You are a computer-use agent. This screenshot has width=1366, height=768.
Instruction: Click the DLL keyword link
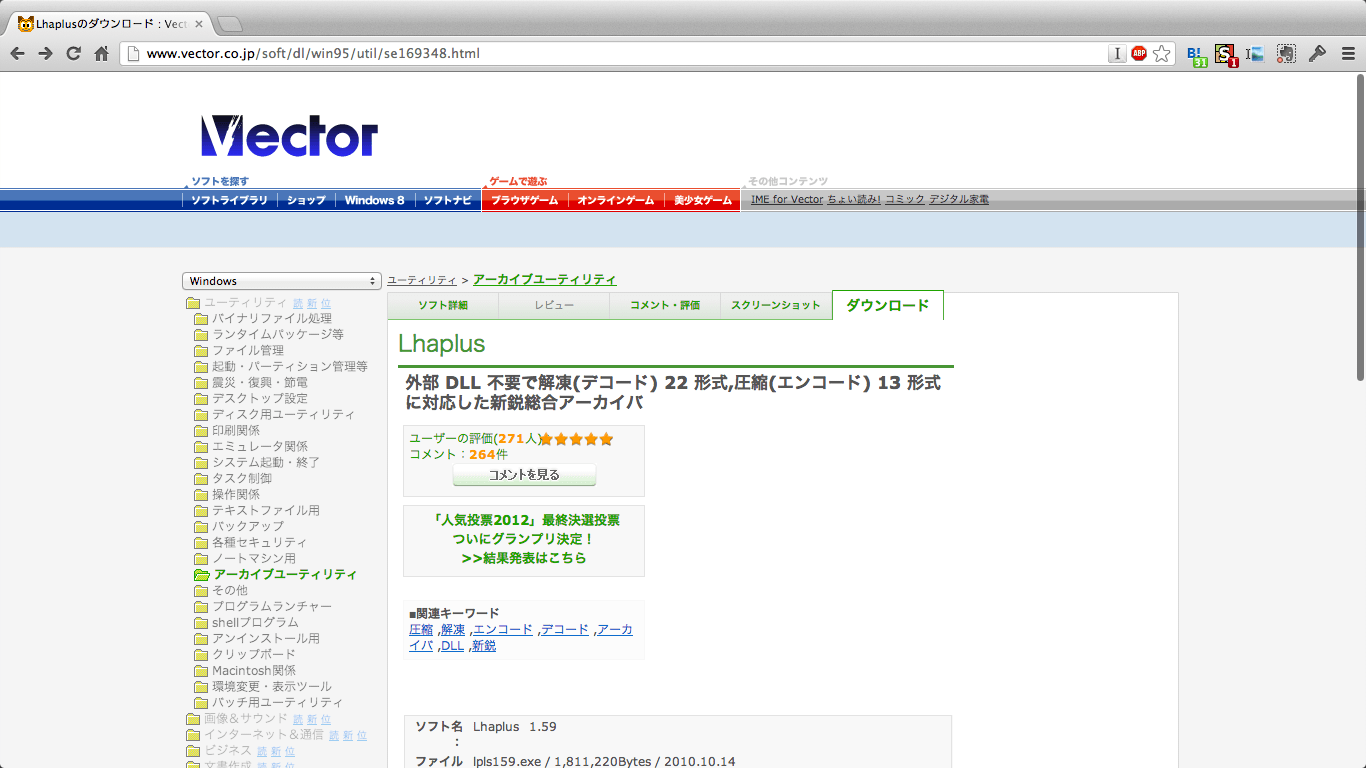pyautogui.click(x=453, y=646)
